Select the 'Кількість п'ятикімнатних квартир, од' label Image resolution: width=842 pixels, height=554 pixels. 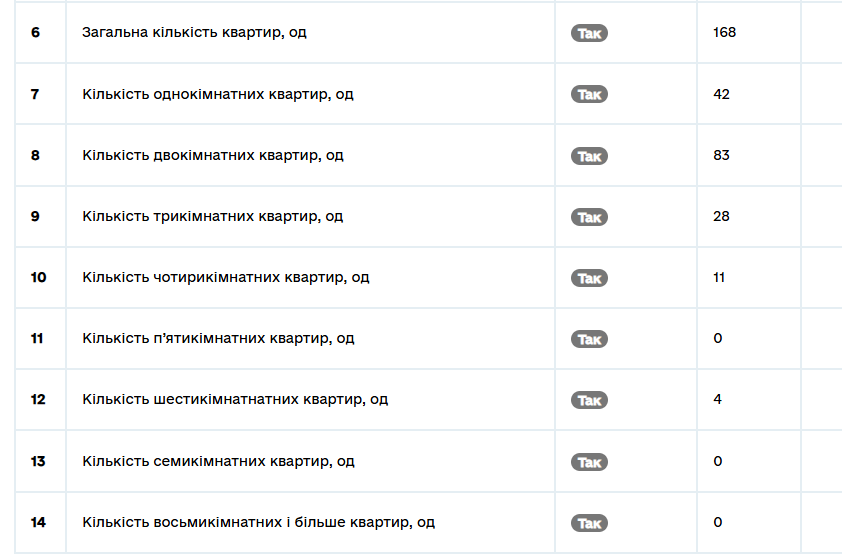(x=218, y=338)
